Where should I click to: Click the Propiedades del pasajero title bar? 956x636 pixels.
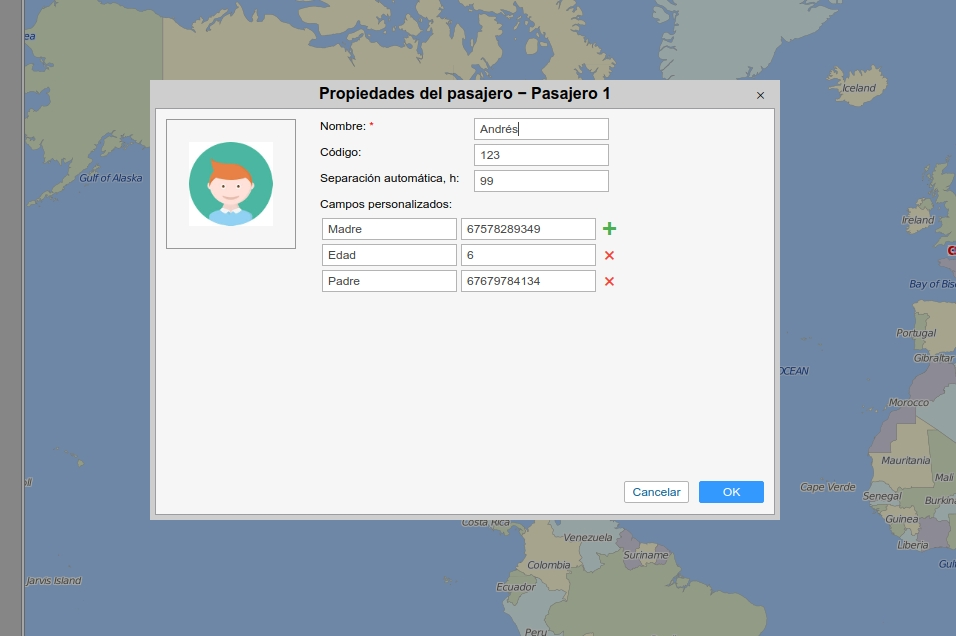(464, 94)
